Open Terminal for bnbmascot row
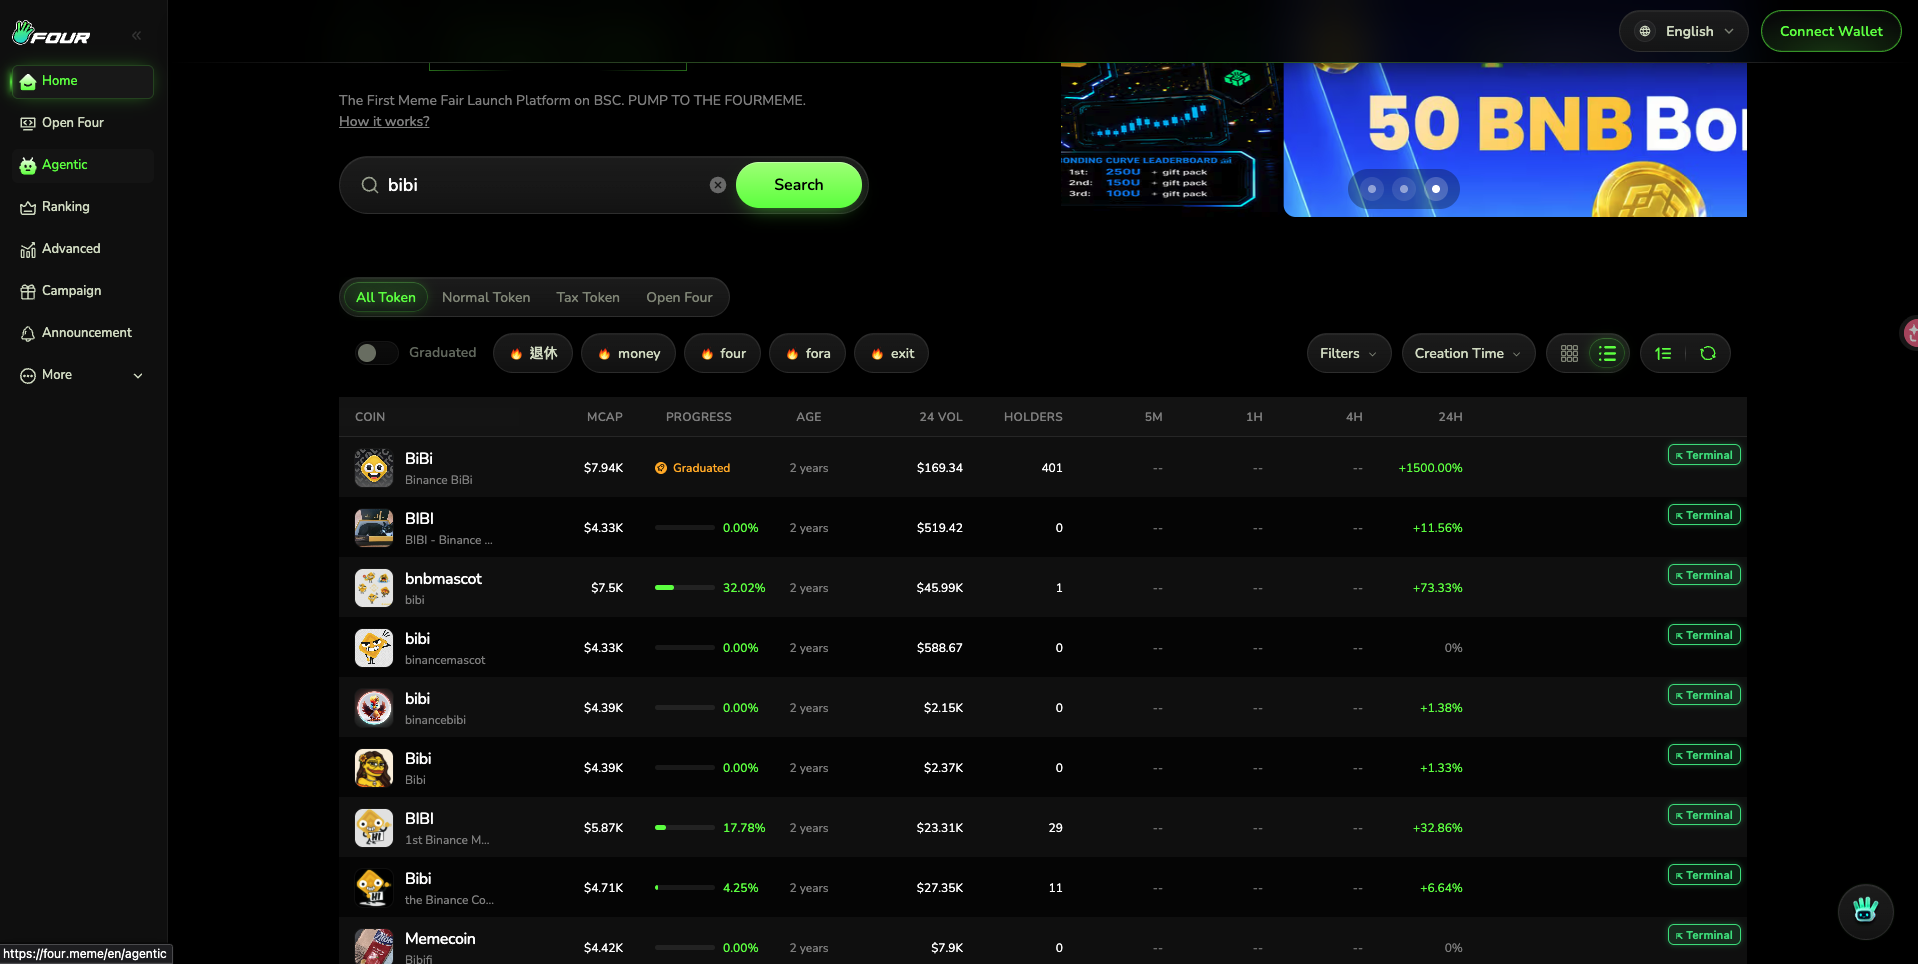The height and width of the screenshot is (964, 1918). click(x=1704, y=575)
